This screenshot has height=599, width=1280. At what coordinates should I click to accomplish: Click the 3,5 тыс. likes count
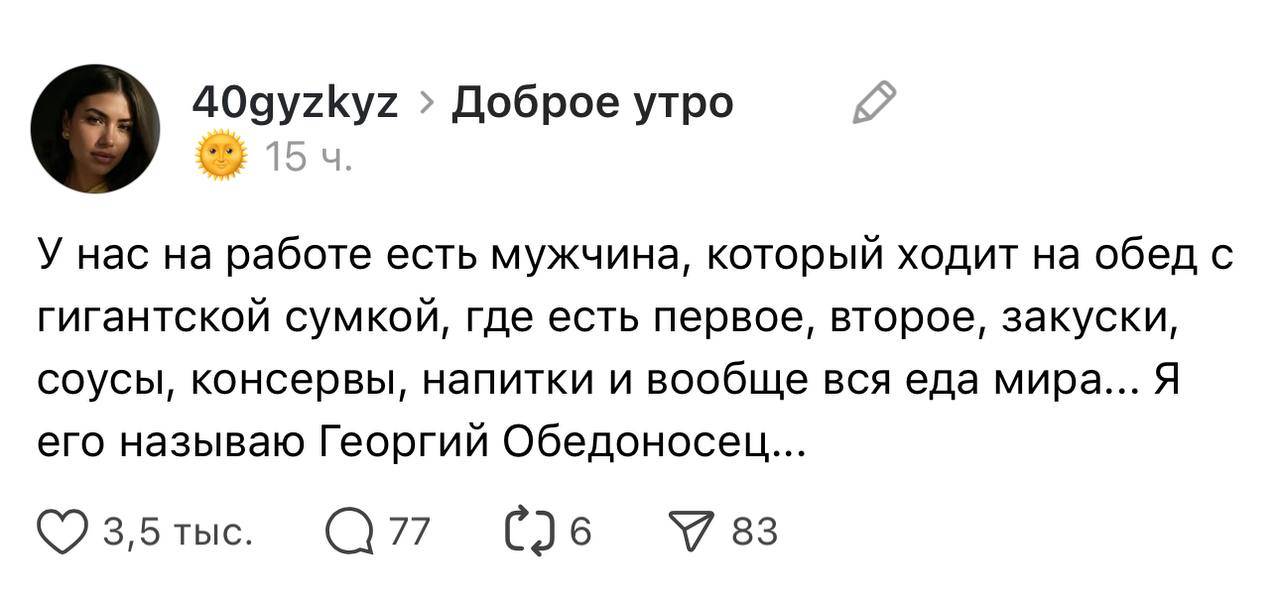pos(180,532)
